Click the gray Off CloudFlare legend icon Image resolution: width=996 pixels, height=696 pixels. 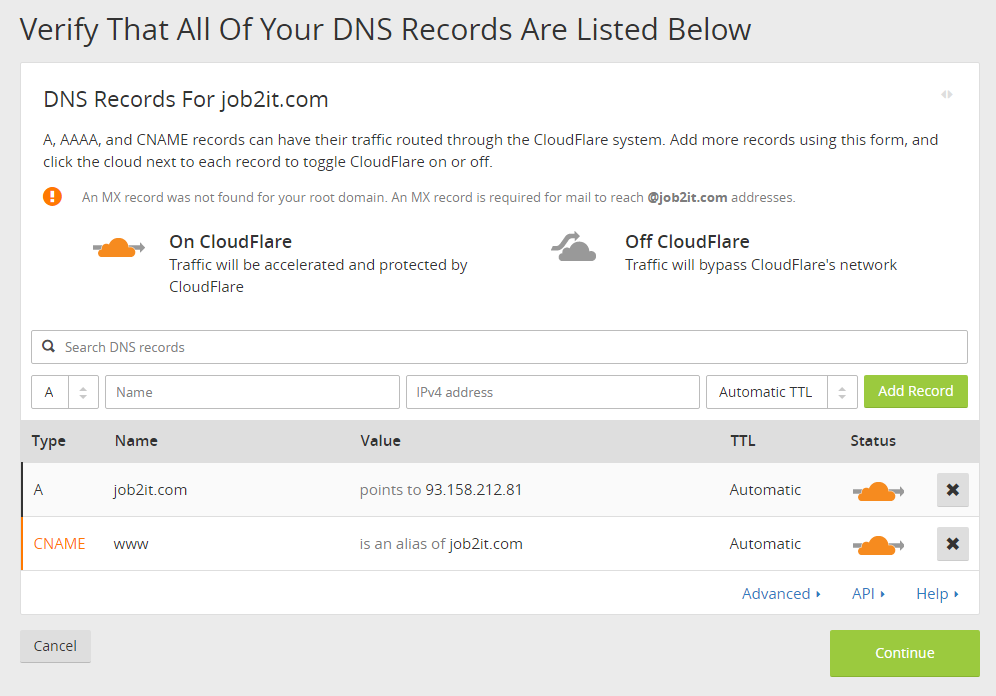point(574,247)
